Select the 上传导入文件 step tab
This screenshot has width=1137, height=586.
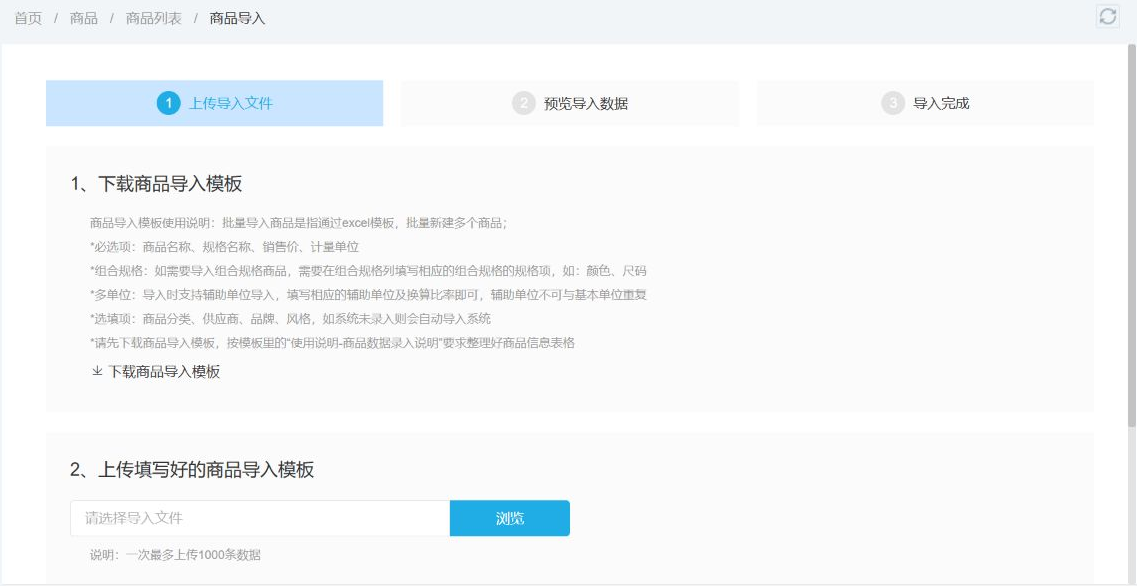point(215,103)
